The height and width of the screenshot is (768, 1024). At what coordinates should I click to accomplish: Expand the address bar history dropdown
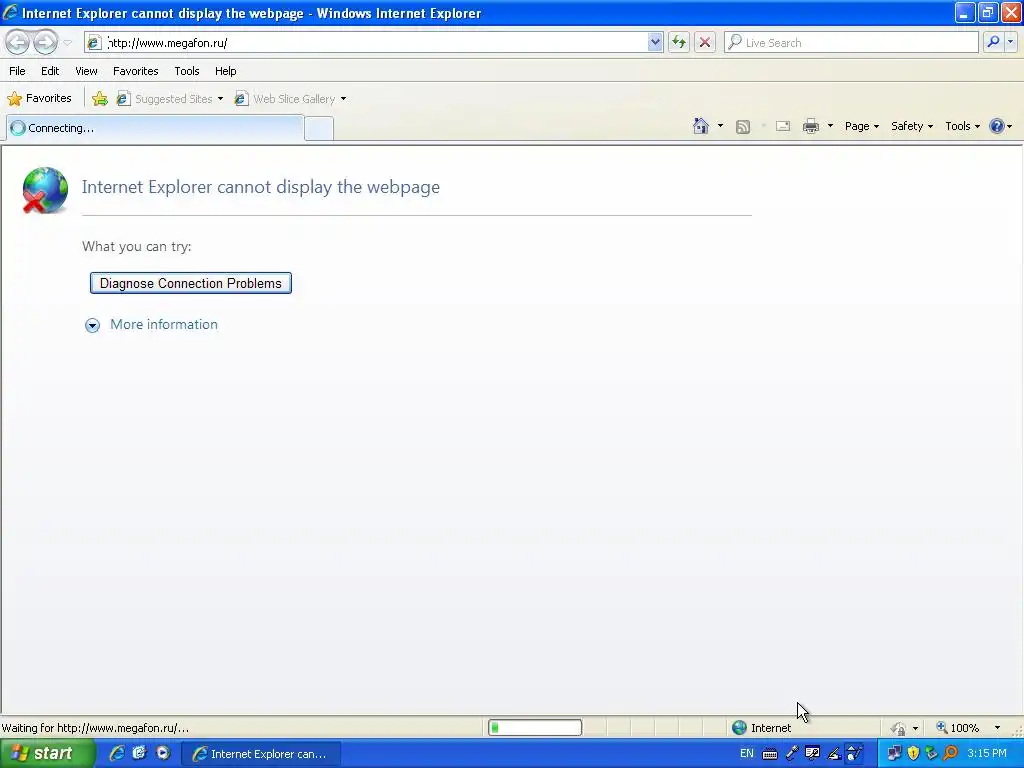click(655, 42)
